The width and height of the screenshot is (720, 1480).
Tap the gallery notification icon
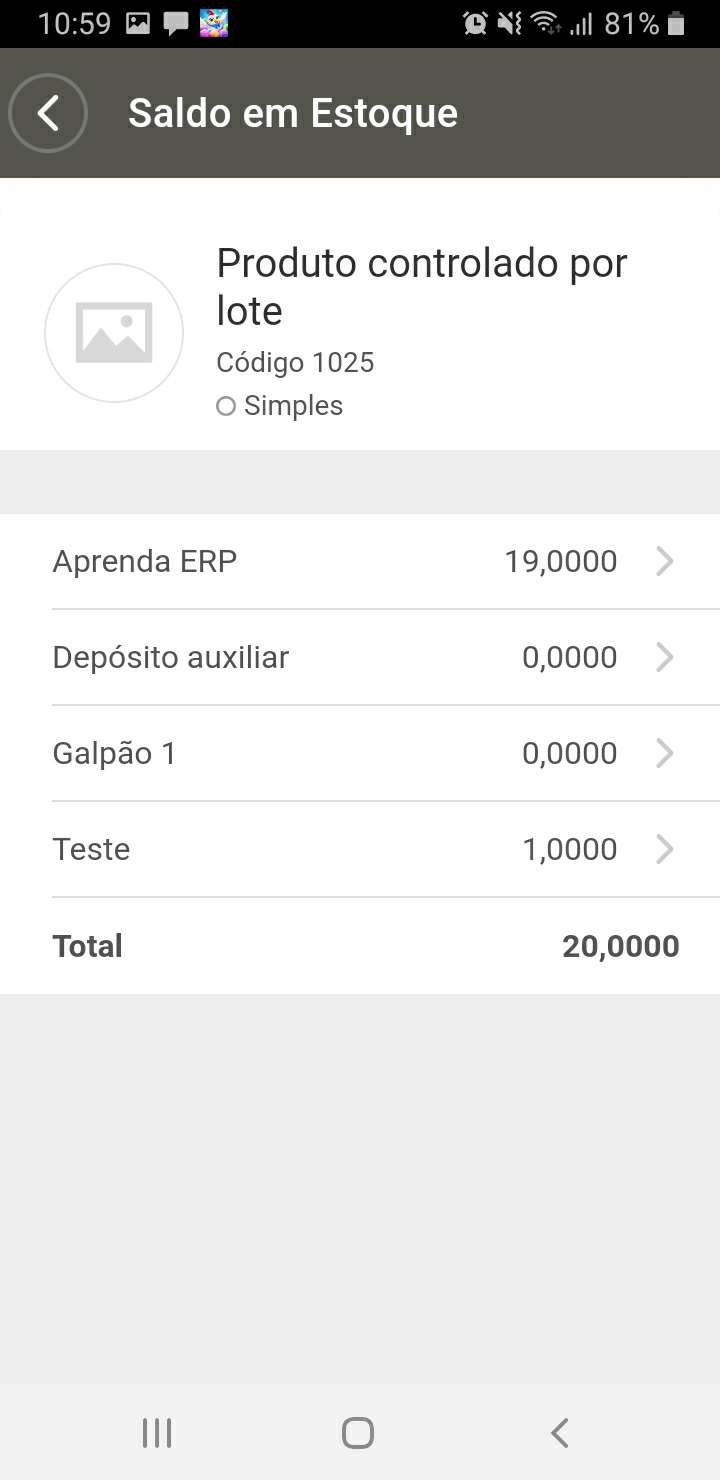[138, 23]
